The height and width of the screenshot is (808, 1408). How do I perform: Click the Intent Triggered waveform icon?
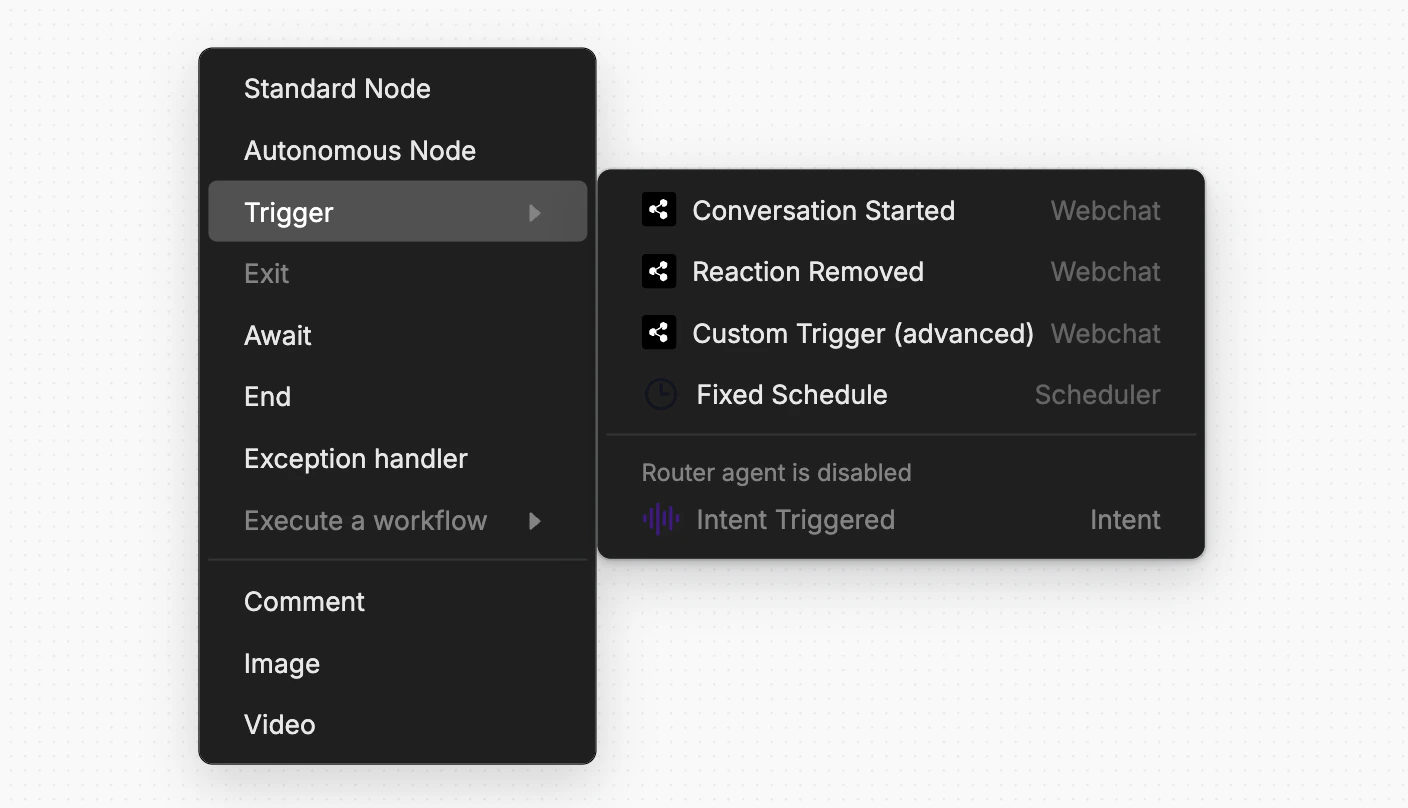click(x=660, y=519)
